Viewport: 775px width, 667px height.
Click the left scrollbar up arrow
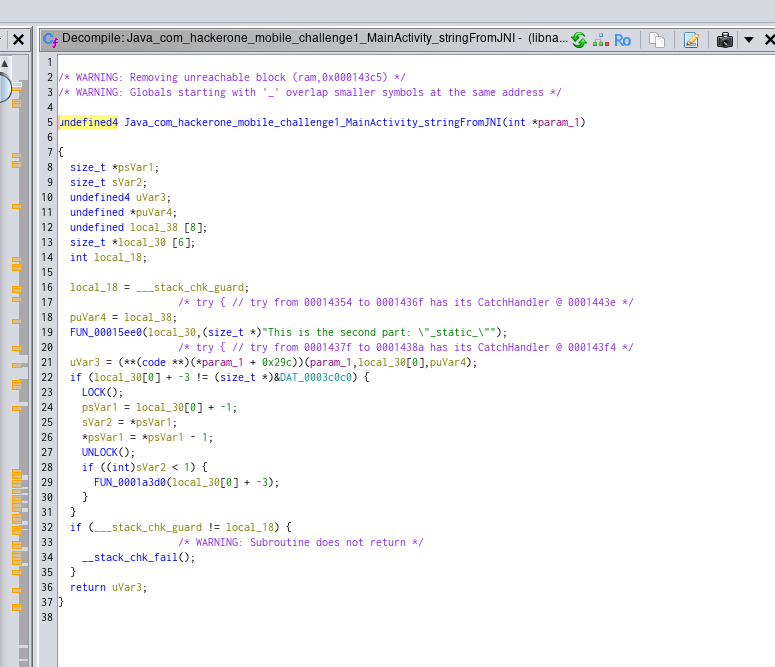pyautogui.click(x=5, y=63)
